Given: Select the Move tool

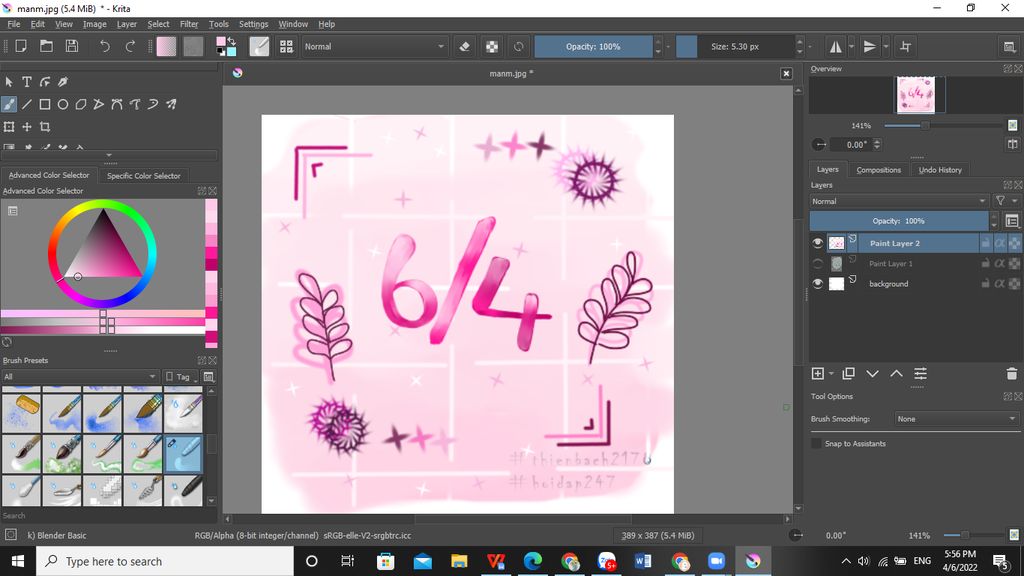Looking at the screenshot, I should tap(27, 127).
